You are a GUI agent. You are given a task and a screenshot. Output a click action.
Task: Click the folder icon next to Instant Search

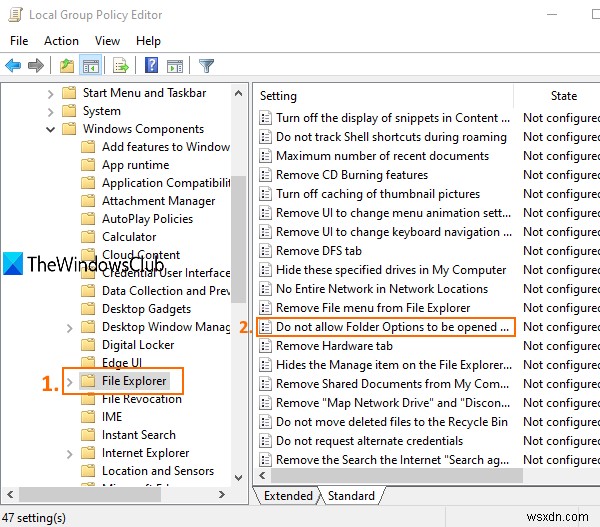88,434
